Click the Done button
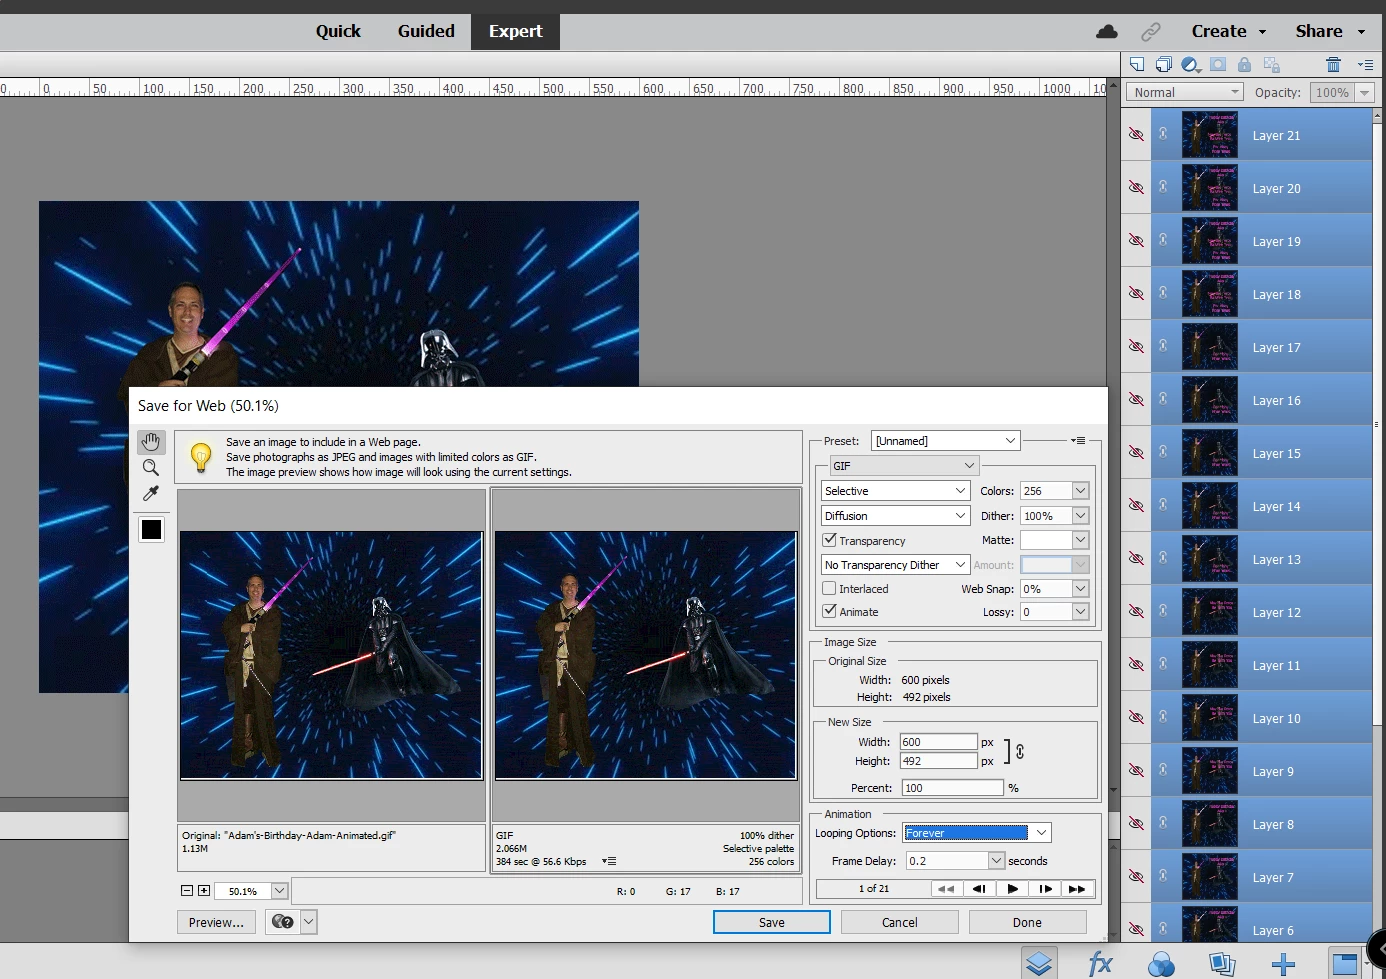The height and width of the screenshot is (979, 1386). (1027, 922)
